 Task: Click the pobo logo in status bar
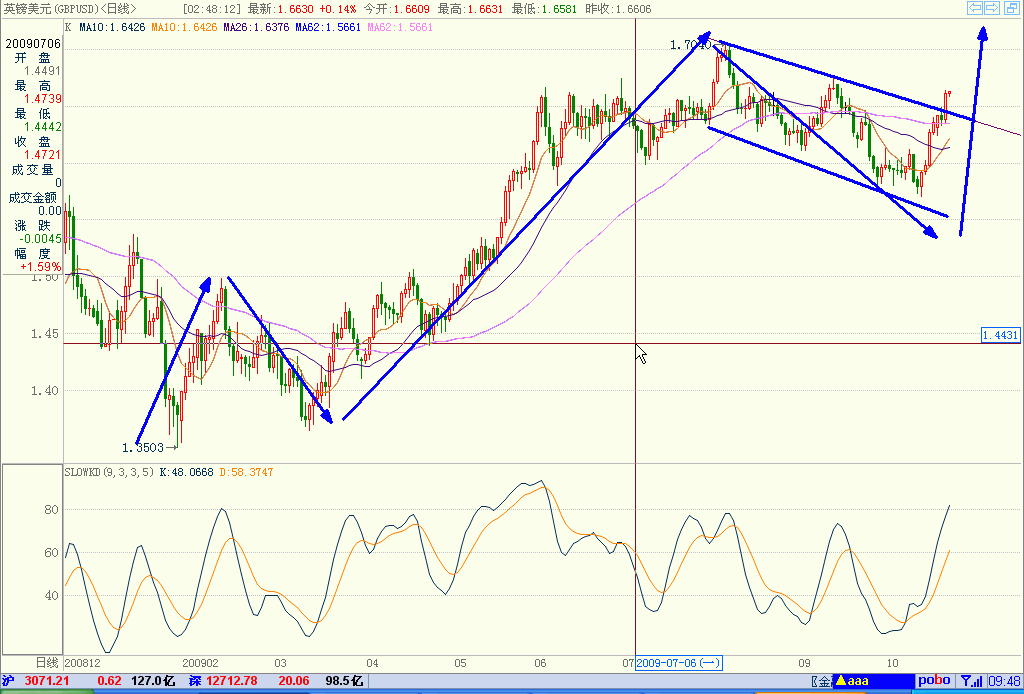(x=935, y=680)
